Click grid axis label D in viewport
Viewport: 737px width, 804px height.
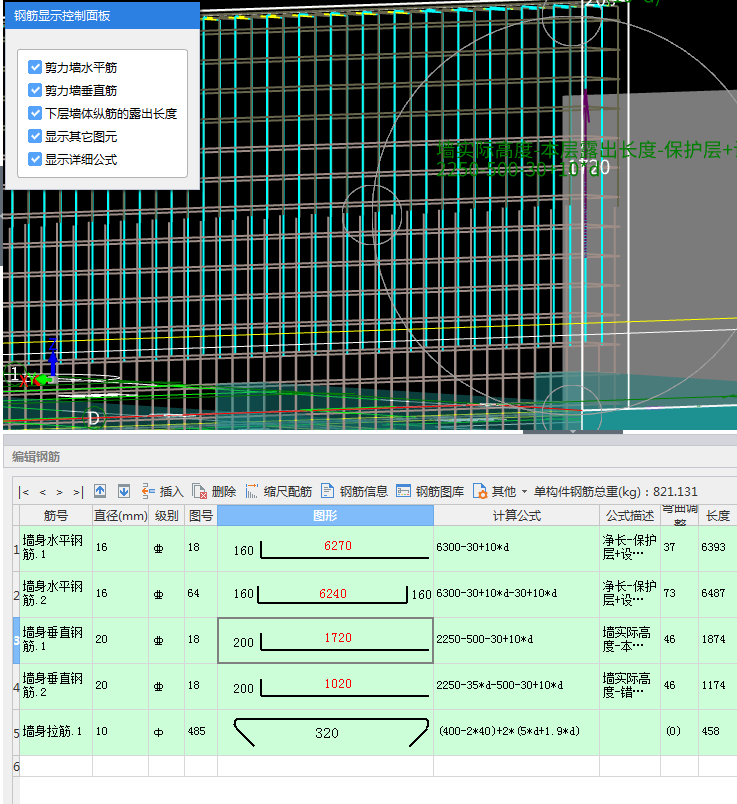[x=93, y=418]
